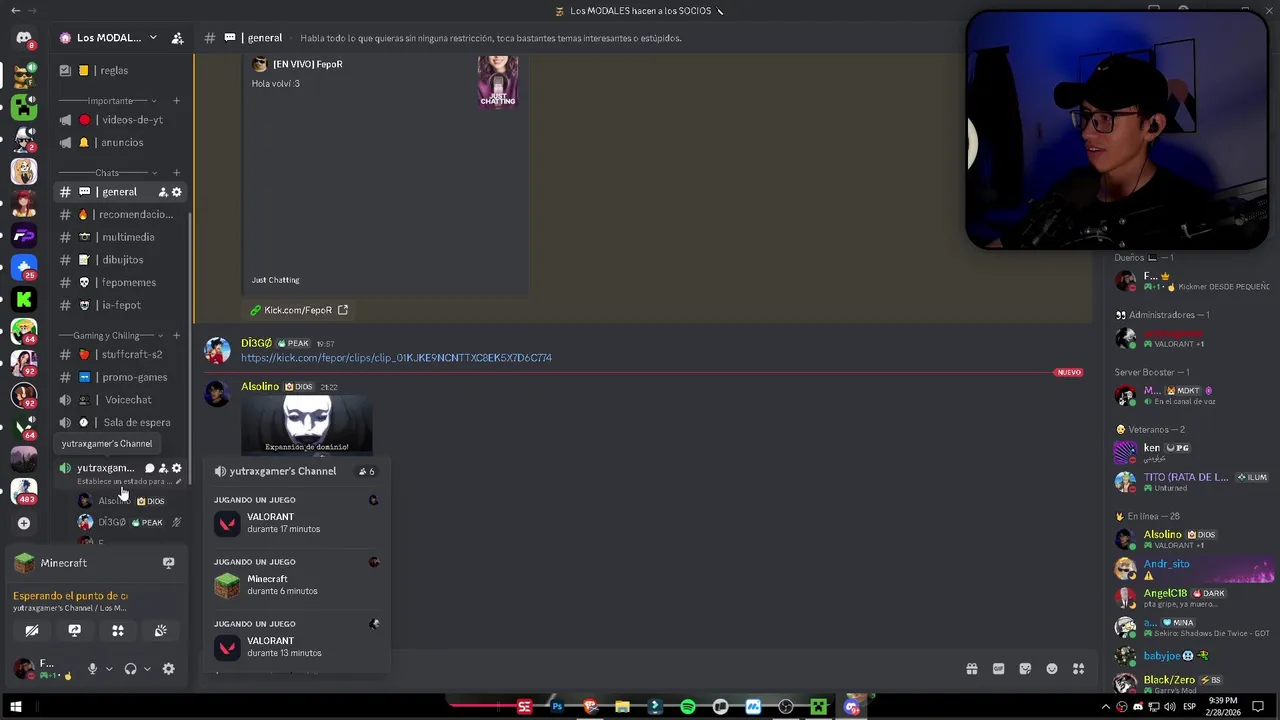Open the emoji picker
Image resolution: width=1280 pixels, height=720 pixels.
pyautogui.click(x=1052, y=669)
